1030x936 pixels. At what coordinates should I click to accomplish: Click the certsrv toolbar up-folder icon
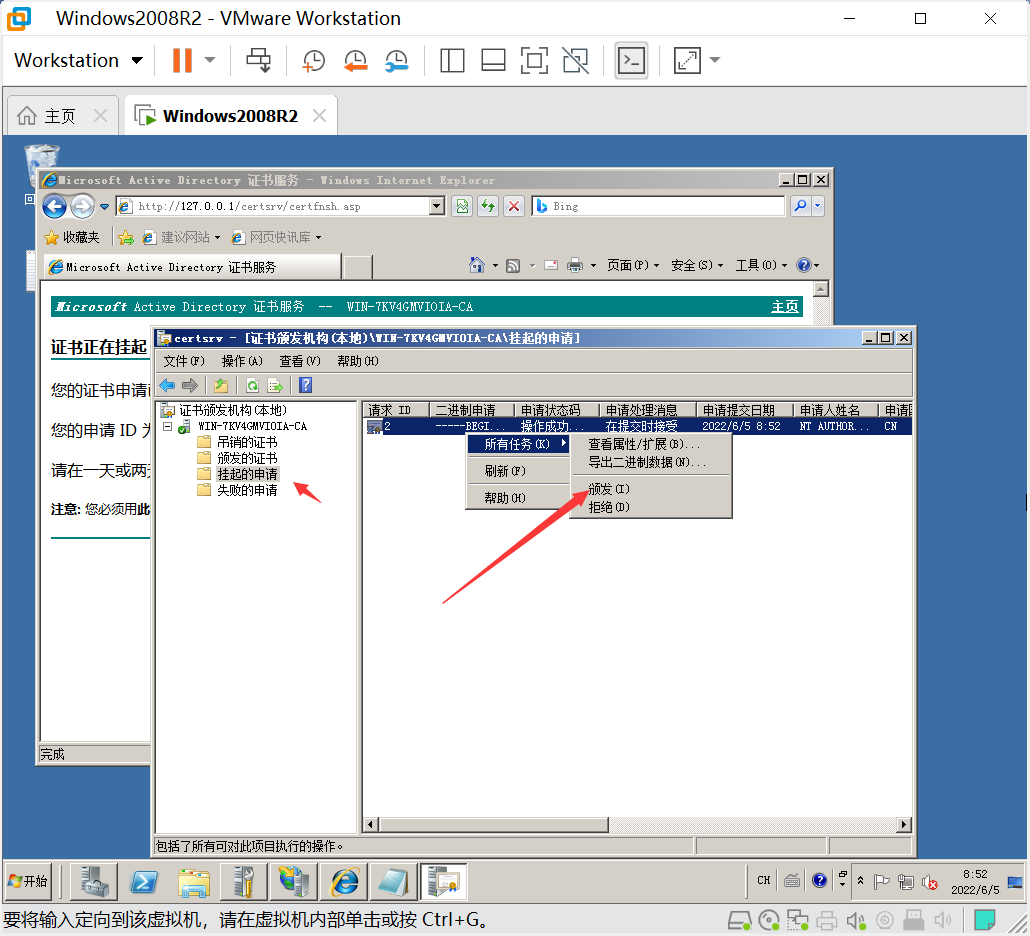coord(221,386)
